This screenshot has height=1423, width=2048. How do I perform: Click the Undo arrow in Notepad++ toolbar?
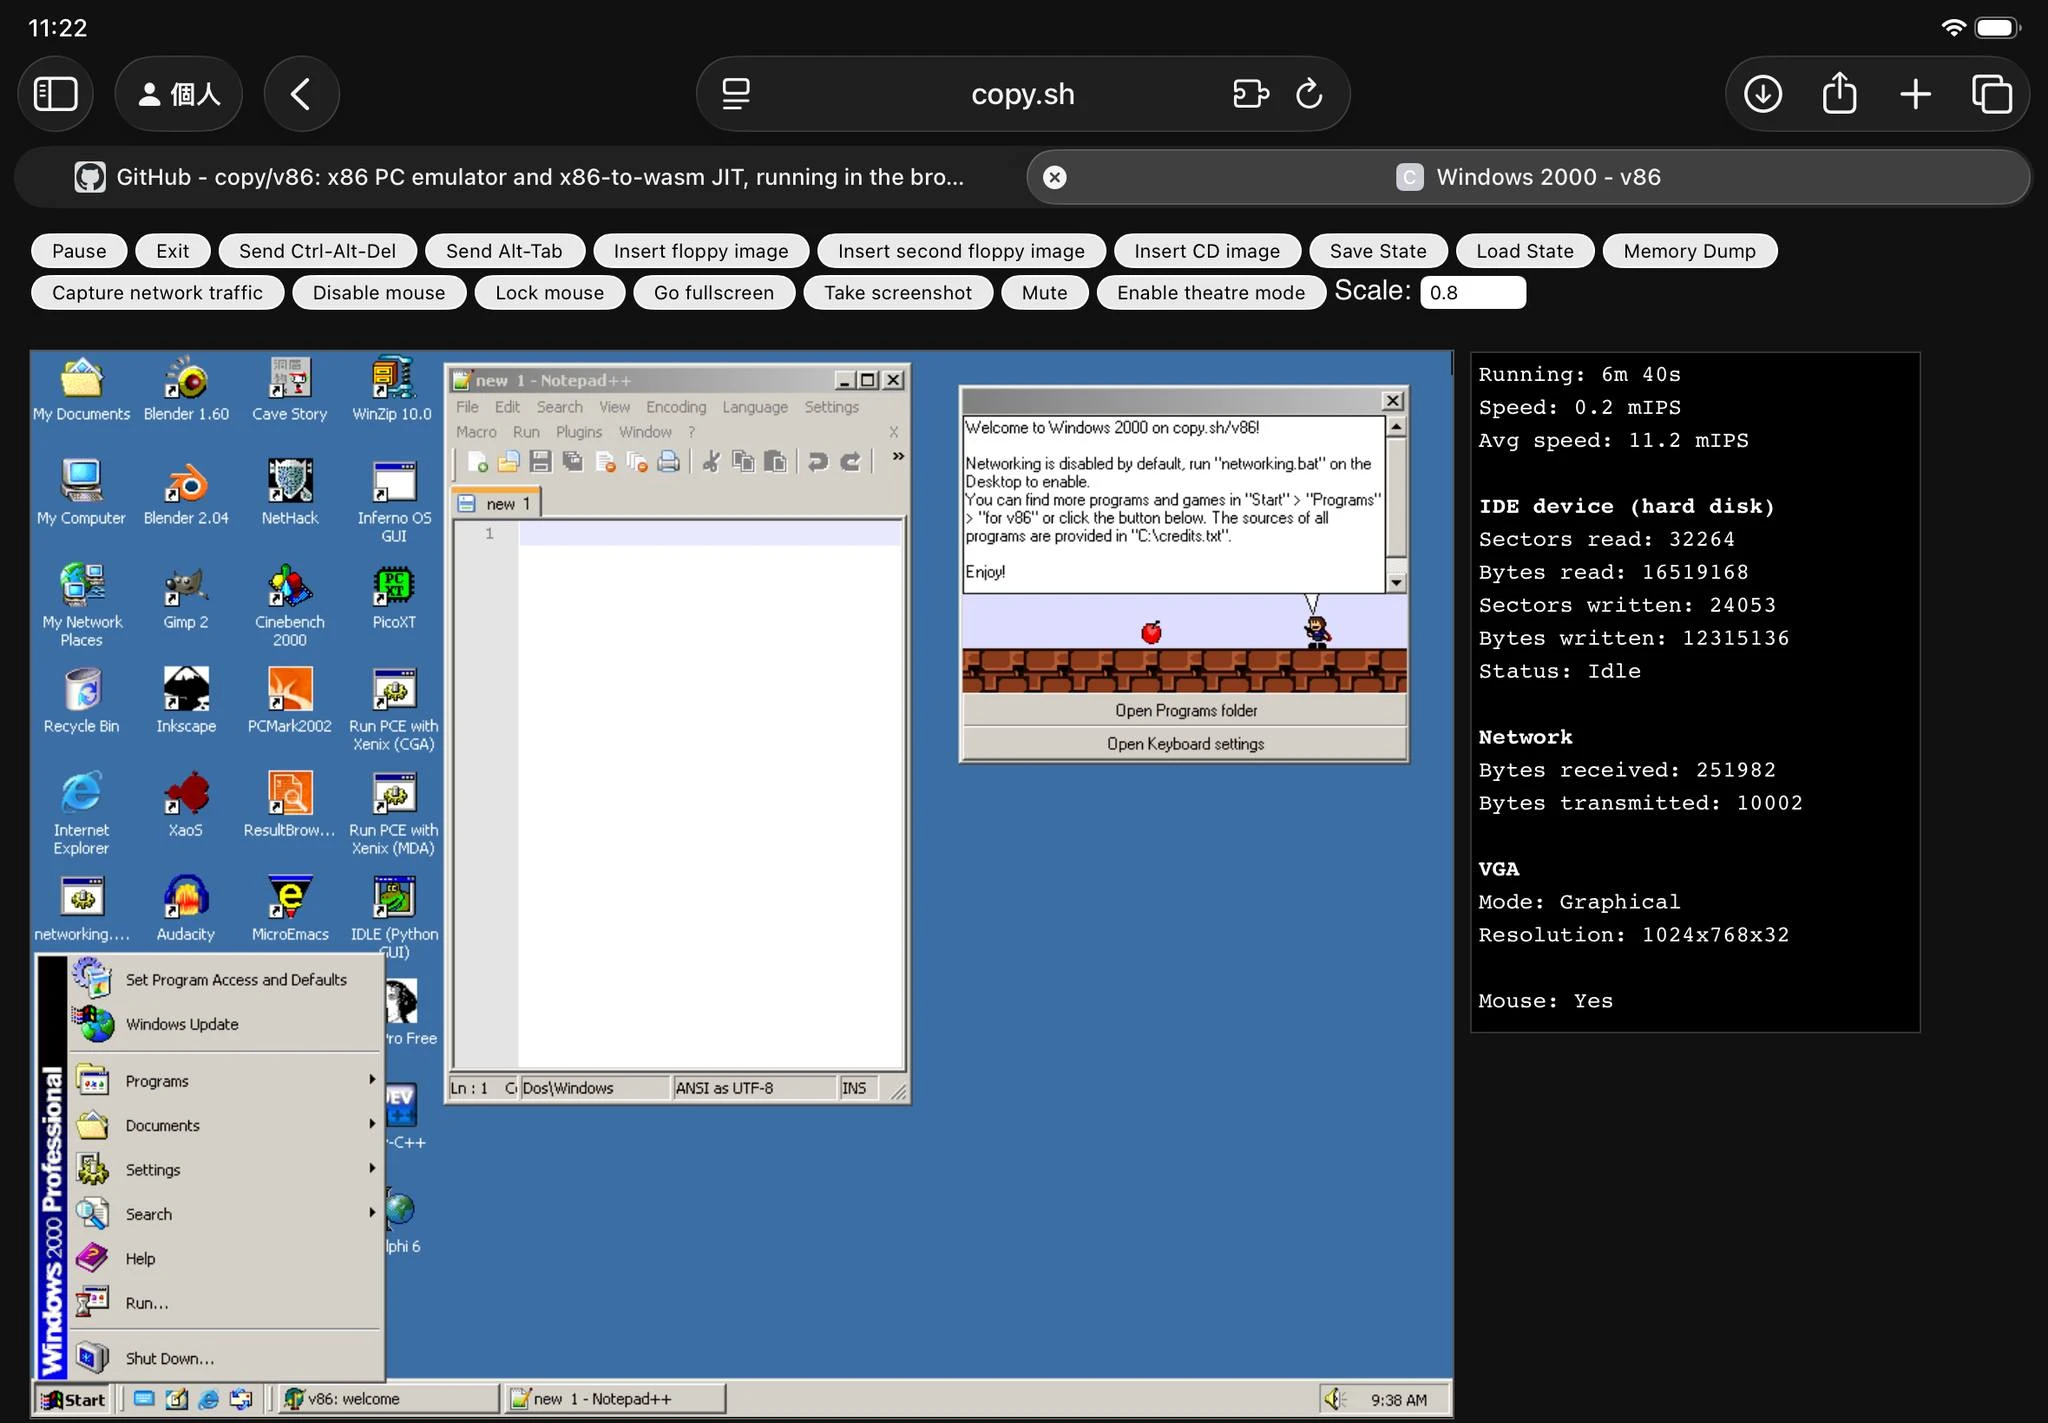(818, 462)
